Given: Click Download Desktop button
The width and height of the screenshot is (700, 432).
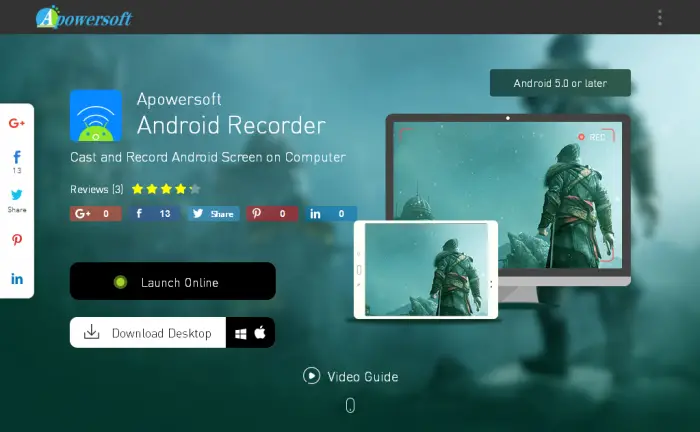Looking at the screenshot, I should (148, 333).
